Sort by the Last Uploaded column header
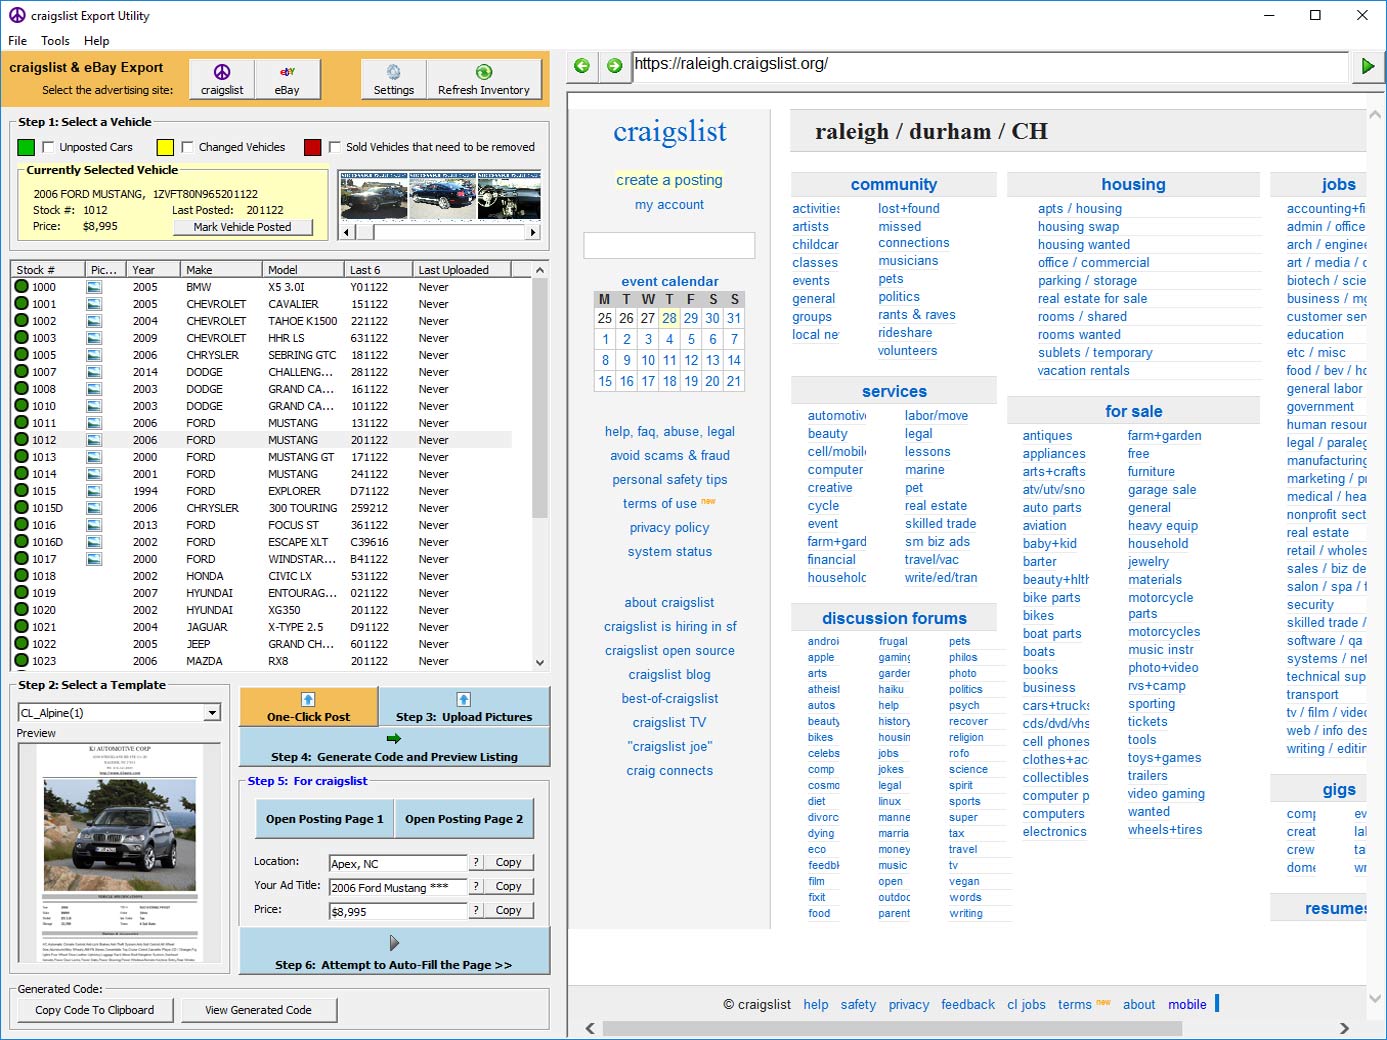The width and height of the screenshot is (1387, 1040). 461,270
